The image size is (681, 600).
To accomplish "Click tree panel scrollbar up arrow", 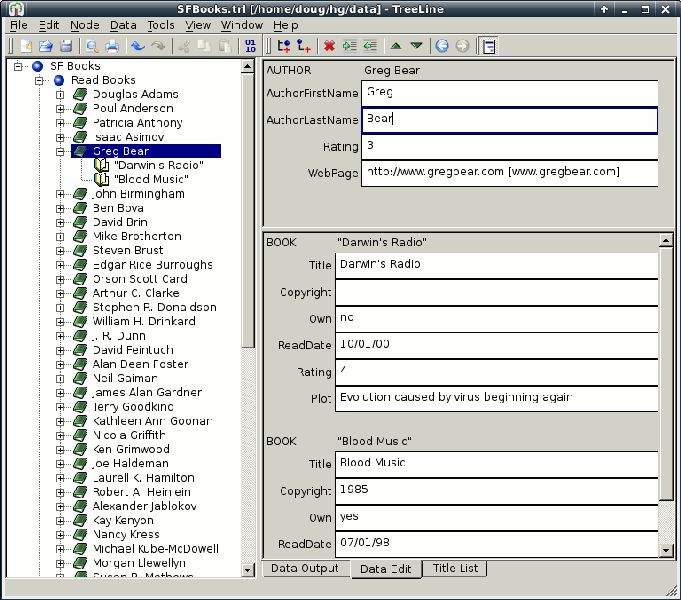I will pos(248,66).
